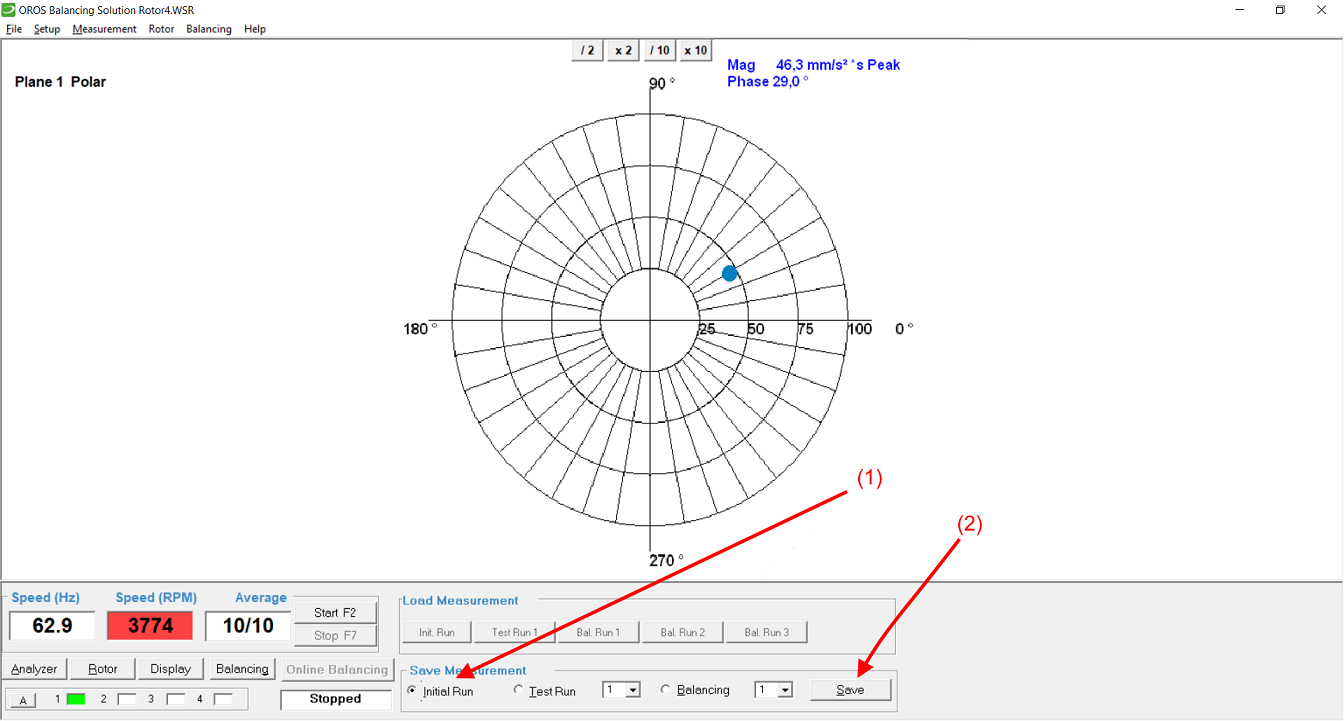Click the Stop F7 button
The width and height of the screenshot is (1344, 721).
[x=335, y=635]
